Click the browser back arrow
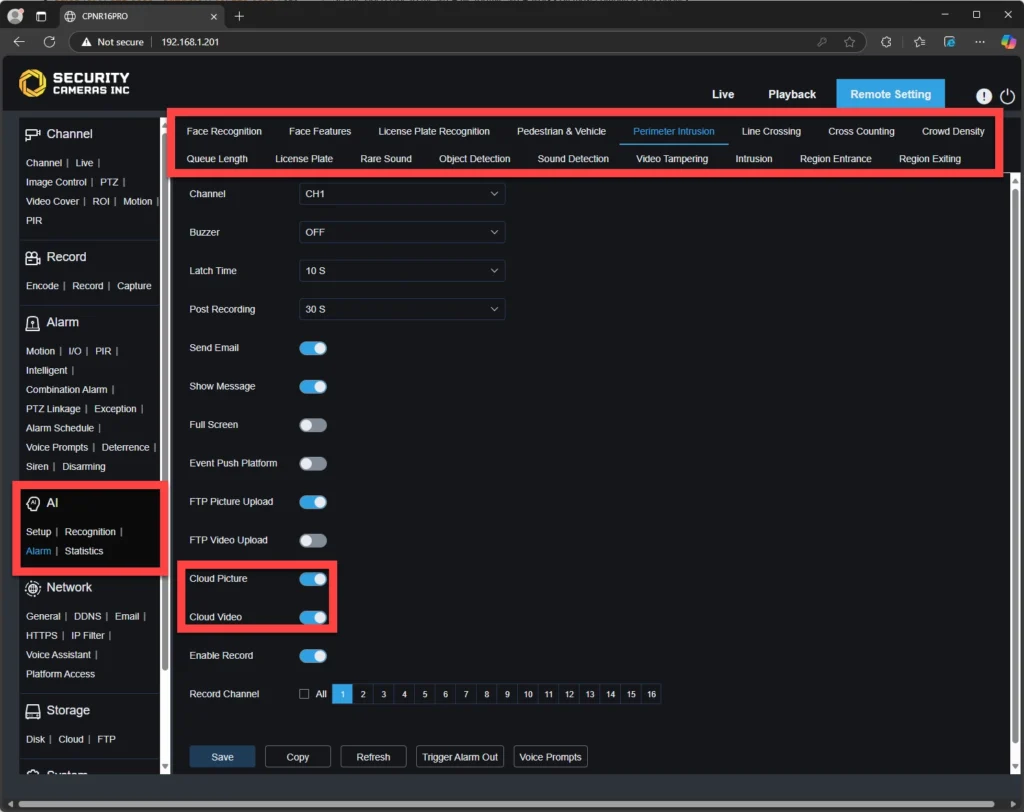Screen dimensions: 1024x812 (19, 42)
